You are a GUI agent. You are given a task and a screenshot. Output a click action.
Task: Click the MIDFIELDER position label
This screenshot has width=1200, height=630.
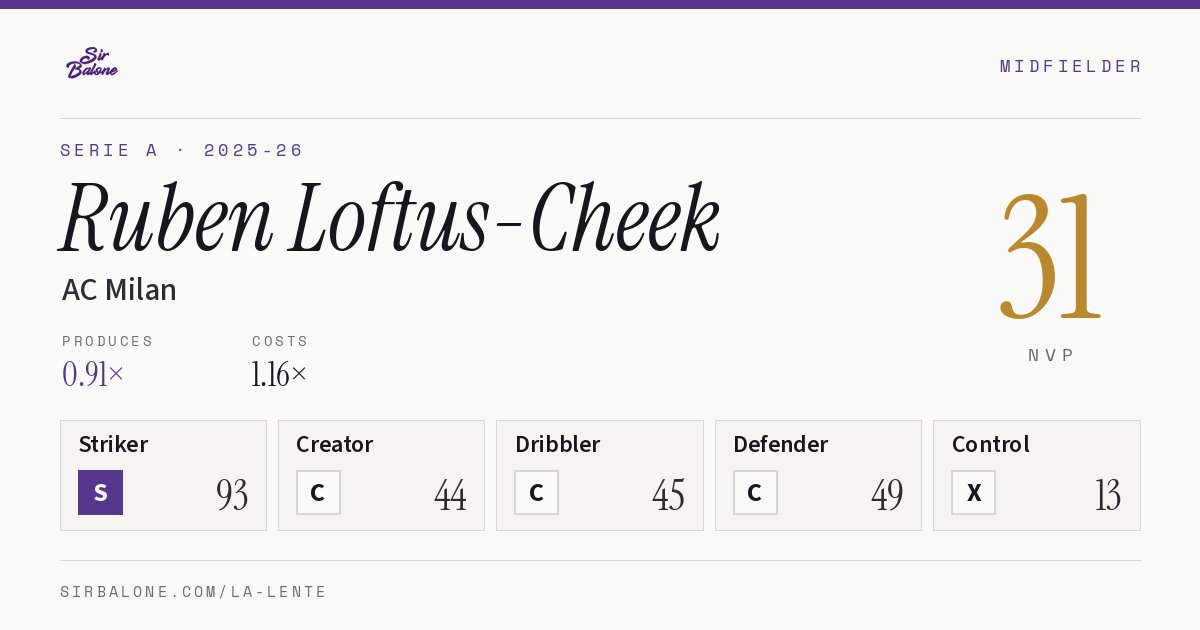point(1070,66)
